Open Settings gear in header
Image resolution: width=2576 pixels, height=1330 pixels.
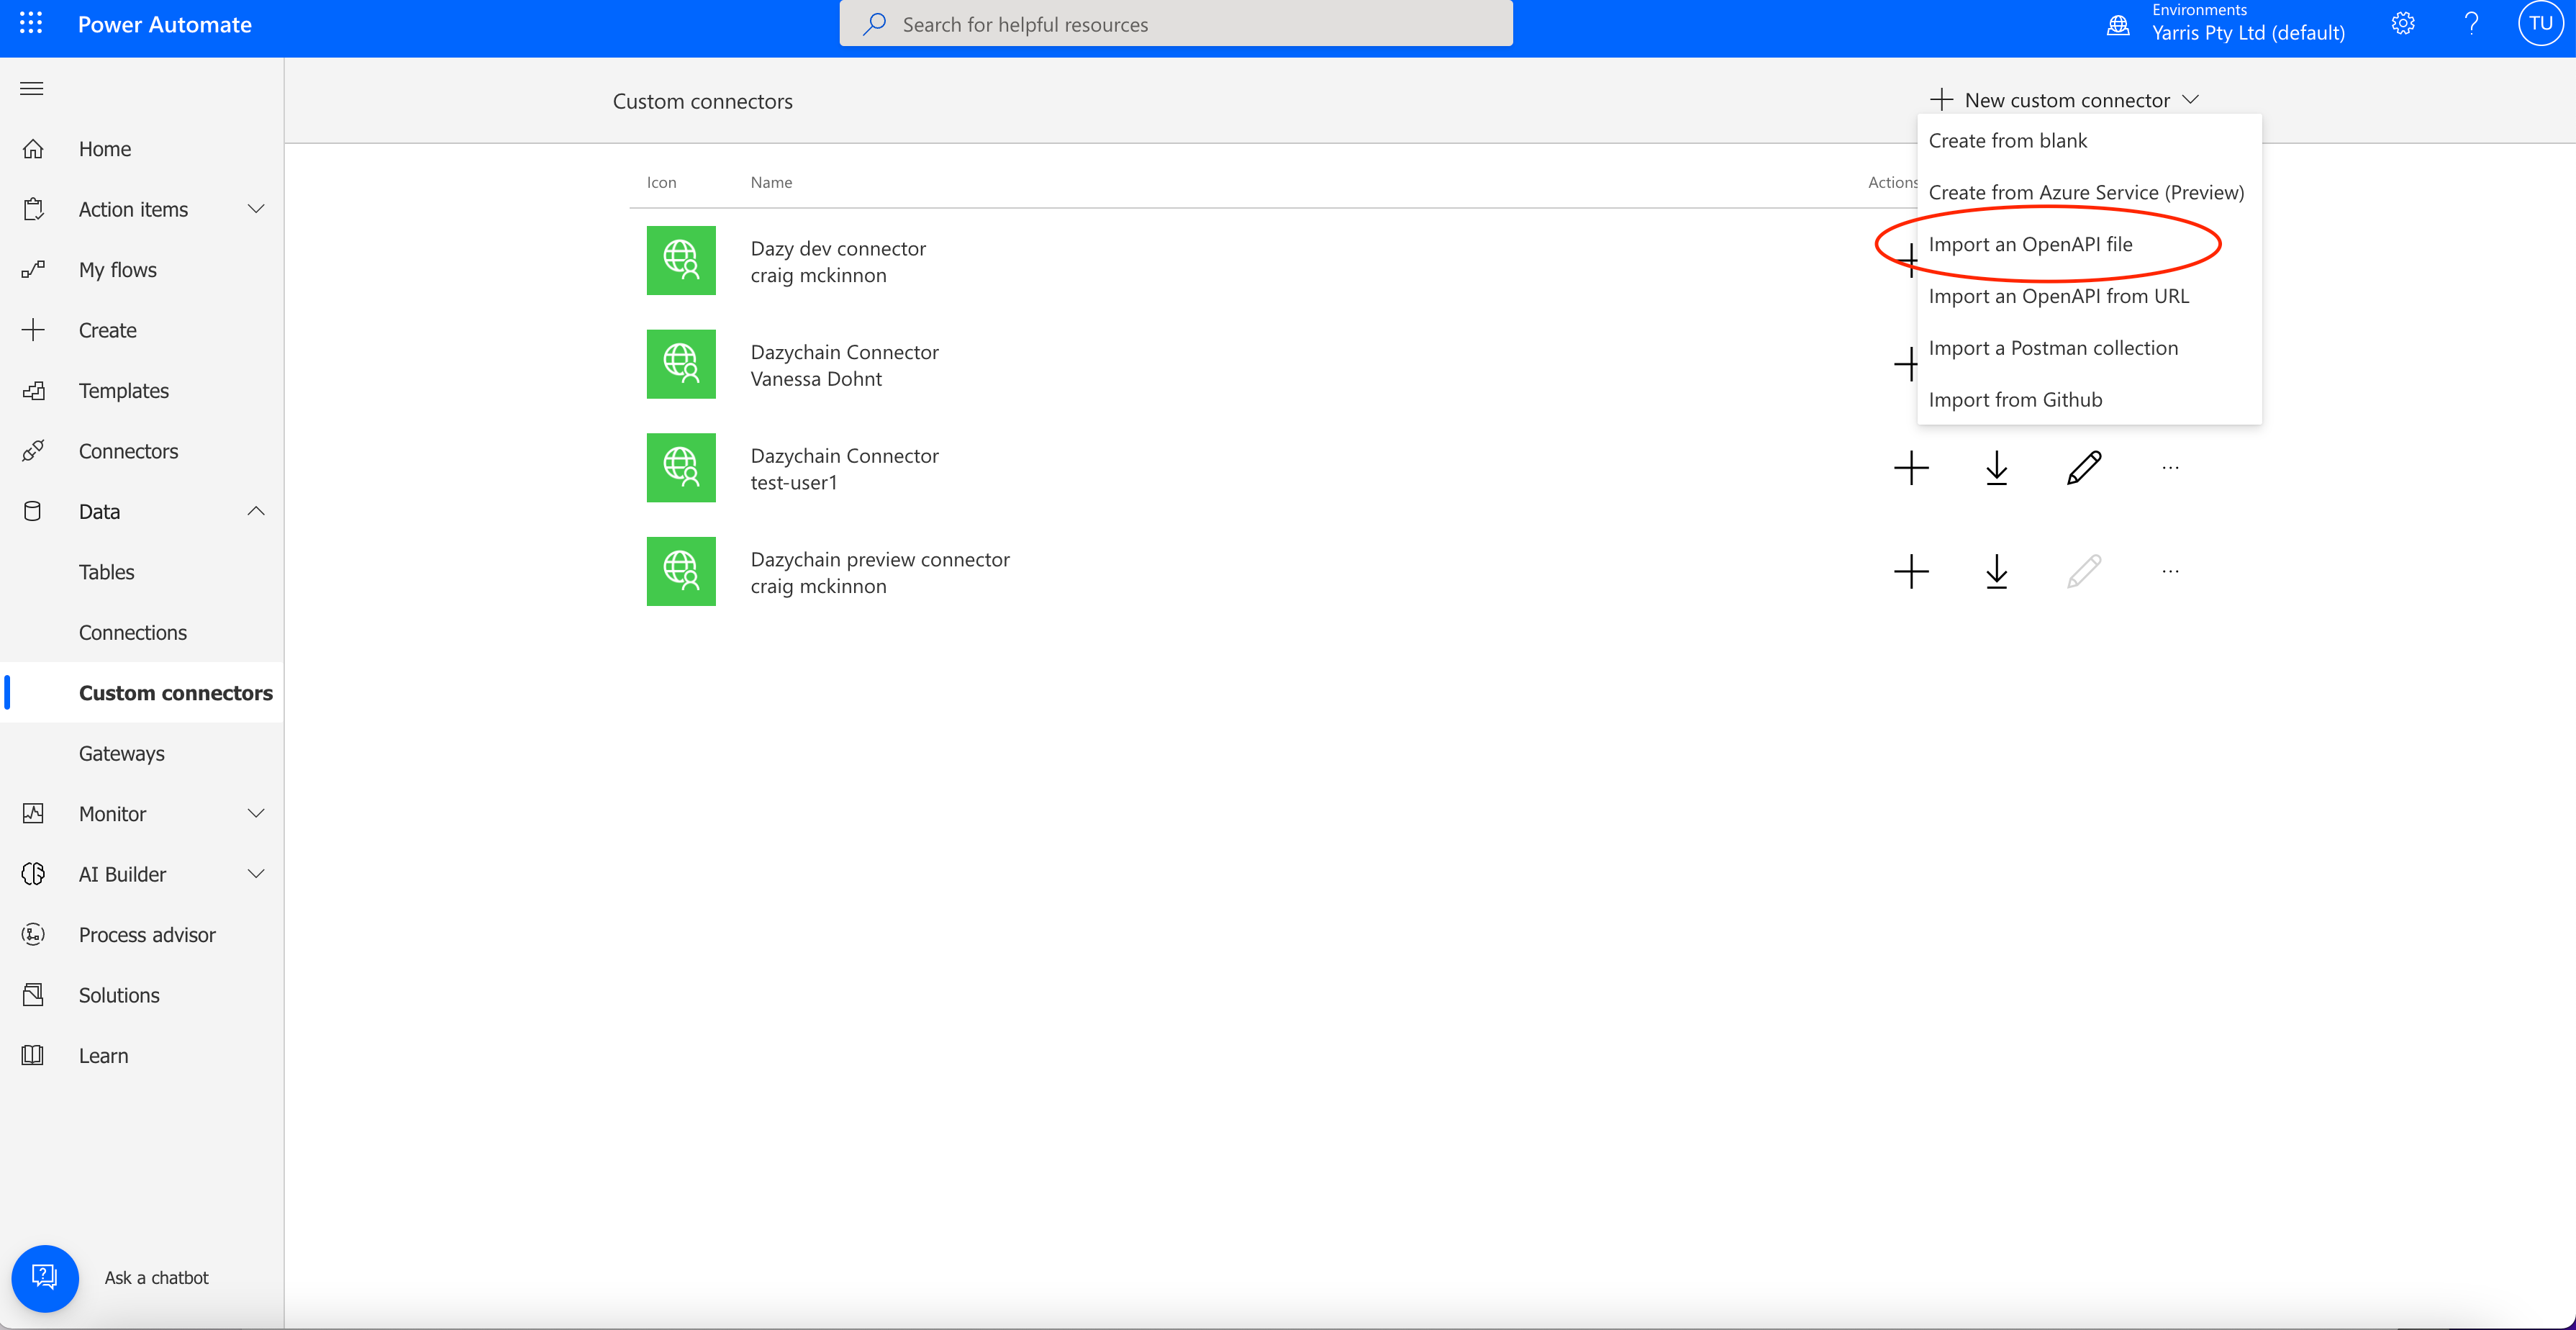[2403, 24]
